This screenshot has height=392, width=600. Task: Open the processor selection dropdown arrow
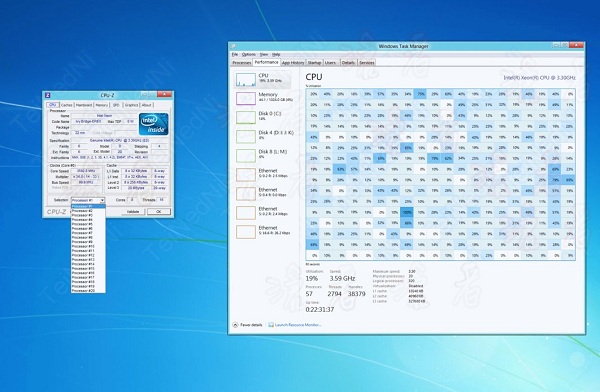[103, 200]
